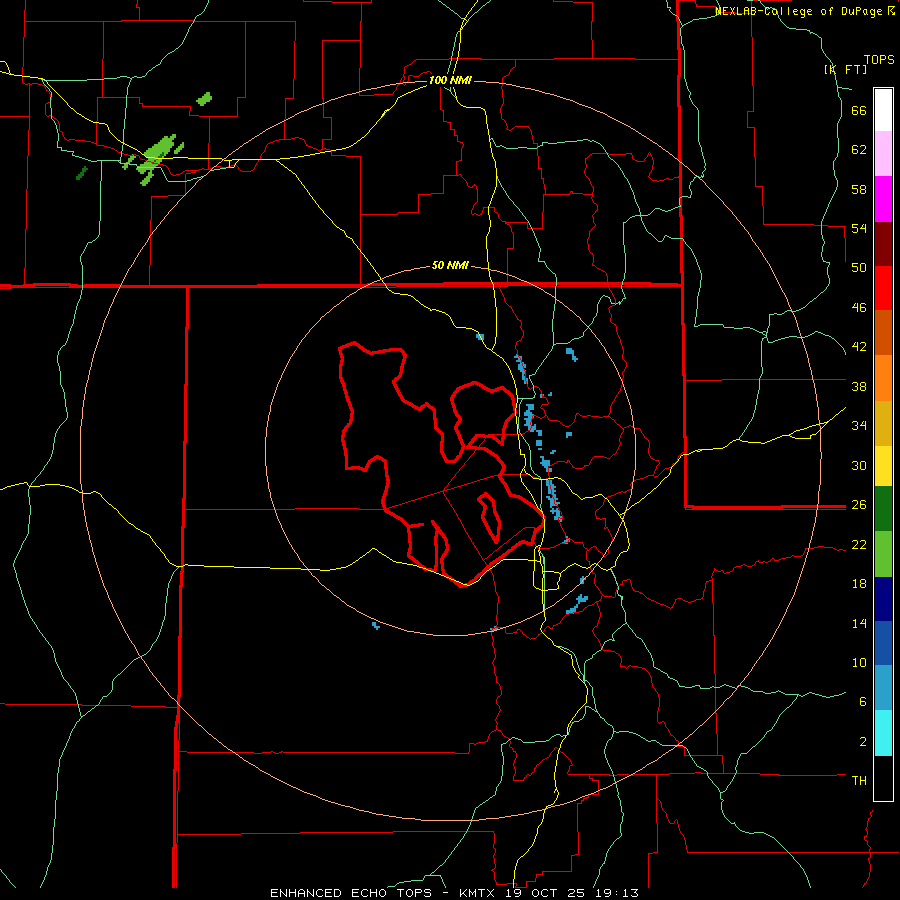
Task: Select the 50 legend value
Action: tap(859, 267)
